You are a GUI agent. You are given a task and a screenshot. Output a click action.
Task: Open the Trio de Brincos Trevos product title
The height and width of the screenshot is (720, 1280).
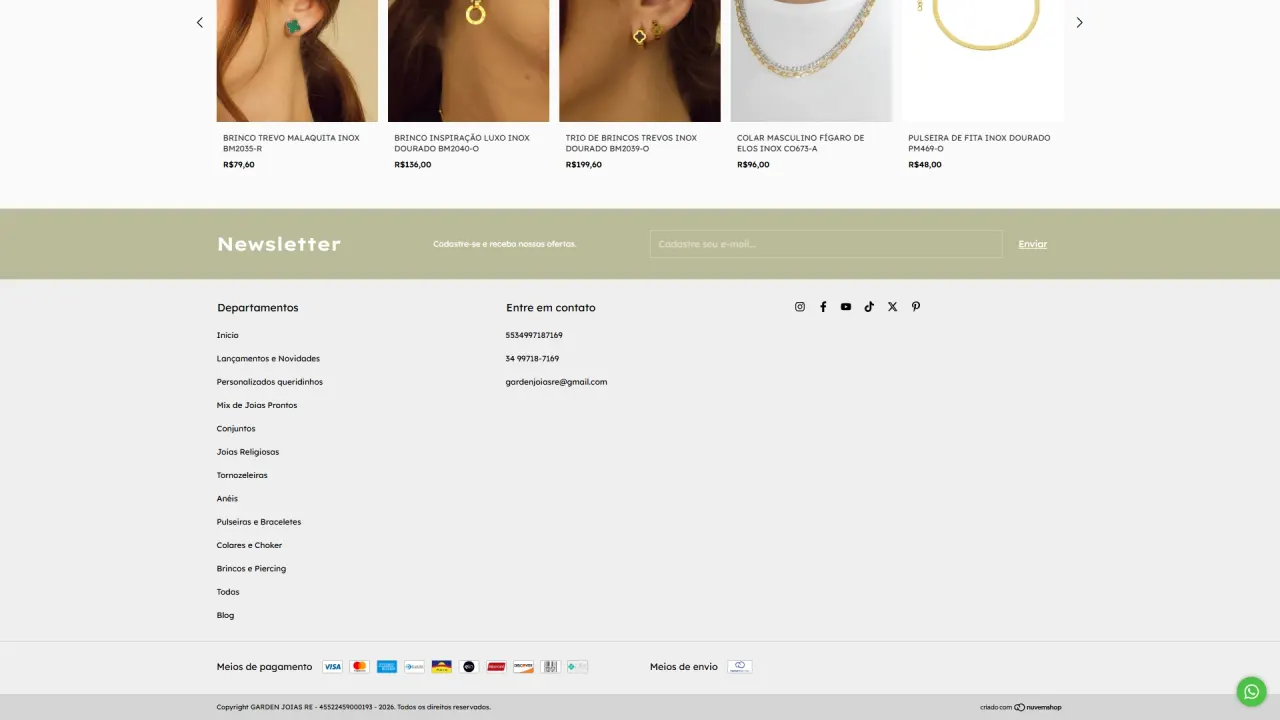631,143
